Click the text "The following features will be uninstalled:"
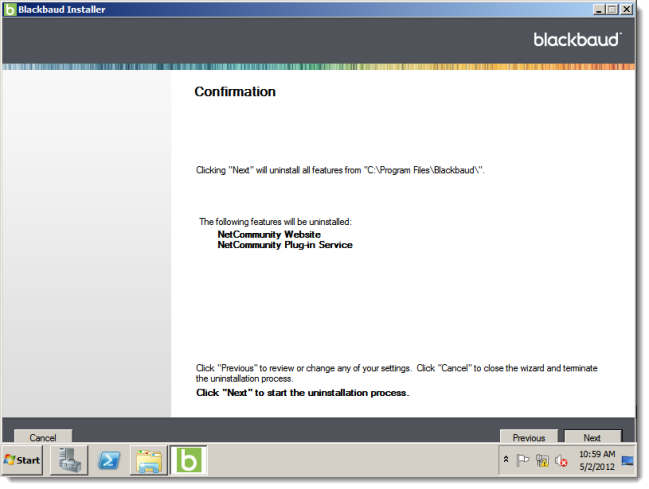This screenshot has height=489, width=649. 275,222
